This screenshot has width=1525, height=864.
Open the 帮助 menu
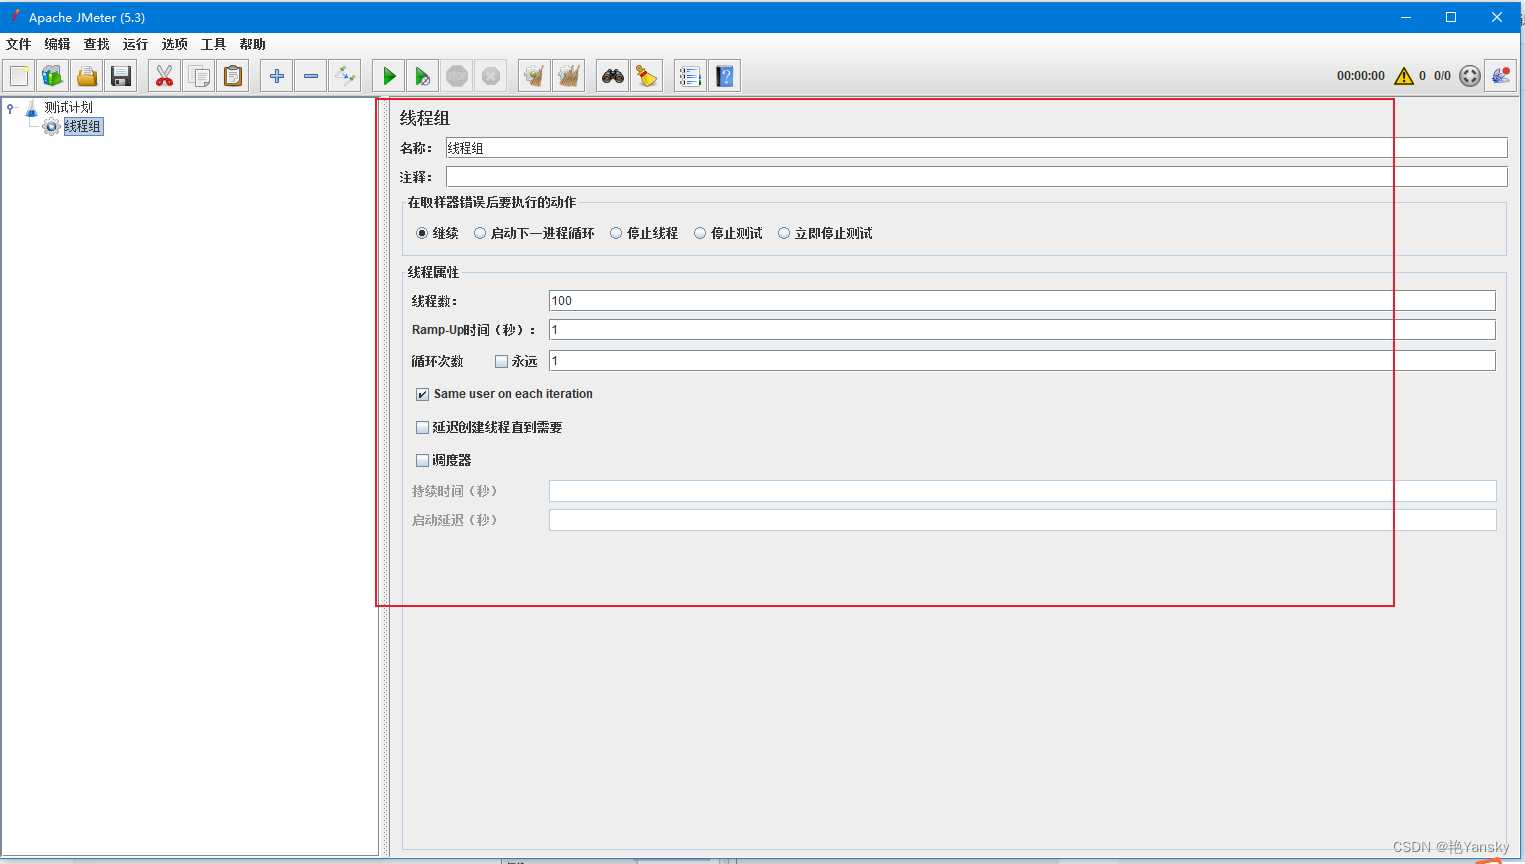coord(253,44)
